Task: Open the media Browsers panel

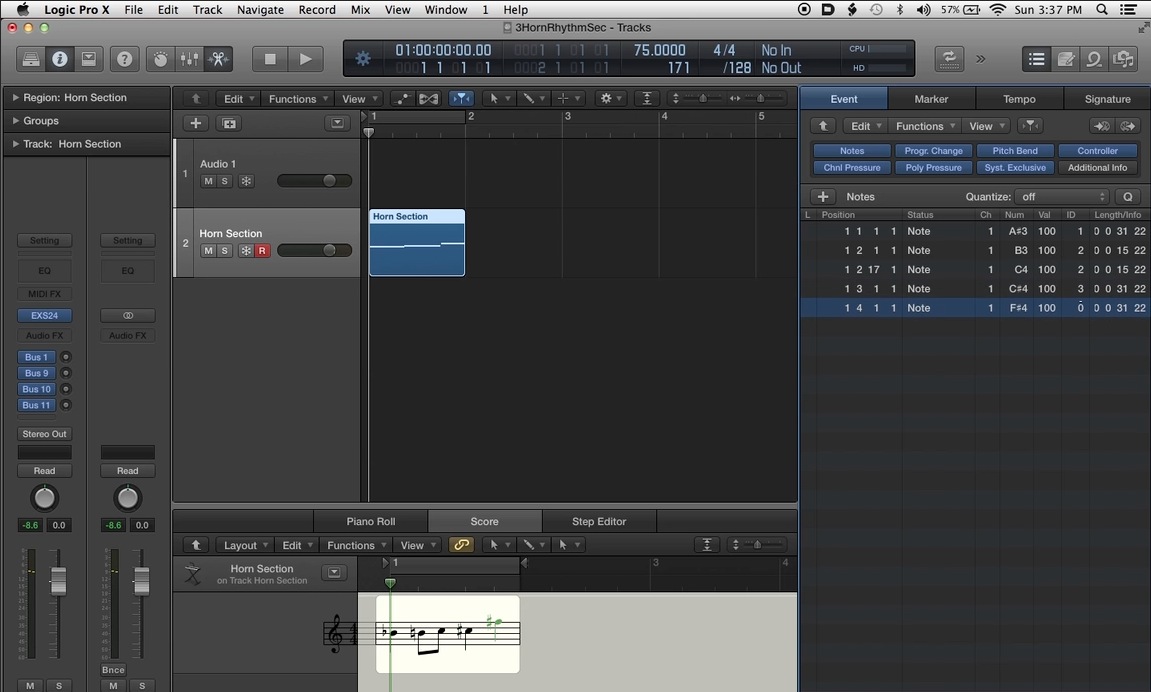Action: pos(1123,59)
